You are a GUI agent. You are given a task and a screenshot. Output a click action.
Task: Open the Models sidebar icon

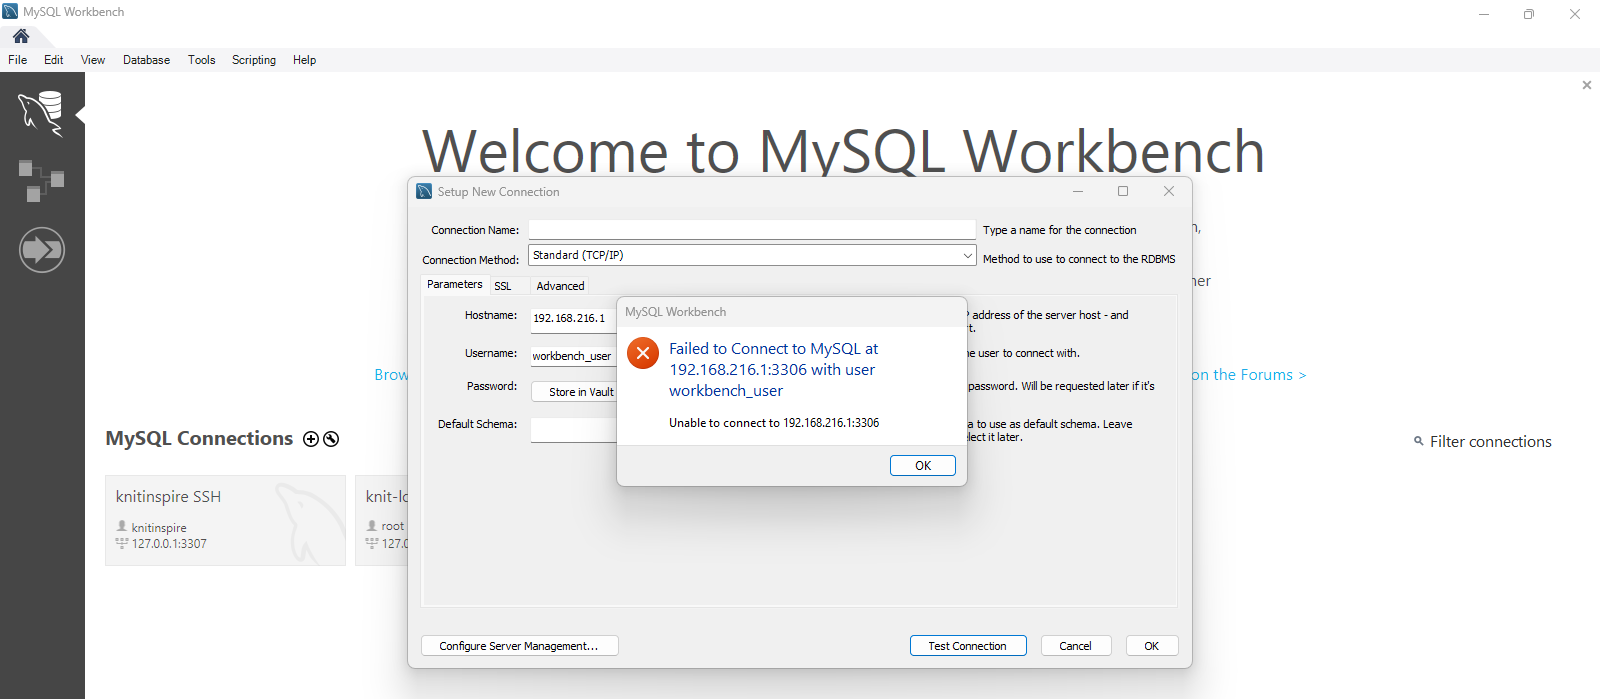(x=41, y=180)
